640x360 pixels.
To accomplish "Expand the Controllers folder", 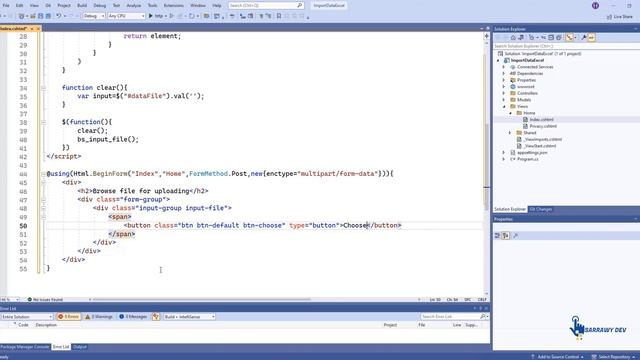I will point(504,93).
